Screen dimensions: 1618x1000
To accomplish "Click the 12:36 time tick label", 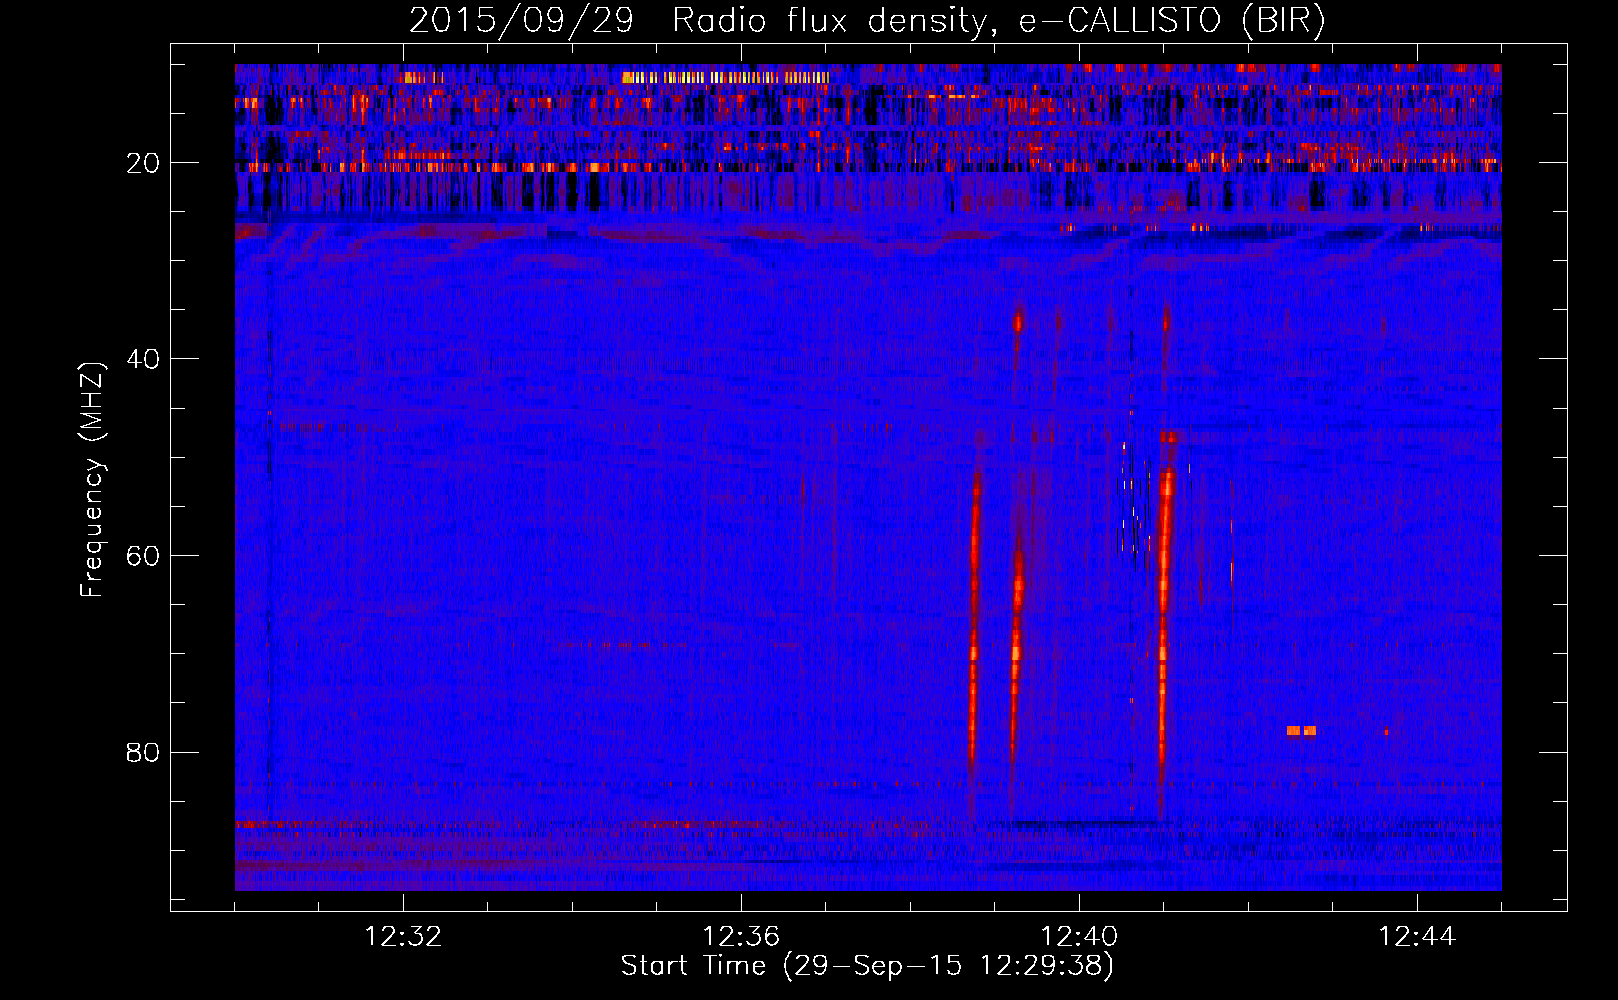I will tap(741, 937).
